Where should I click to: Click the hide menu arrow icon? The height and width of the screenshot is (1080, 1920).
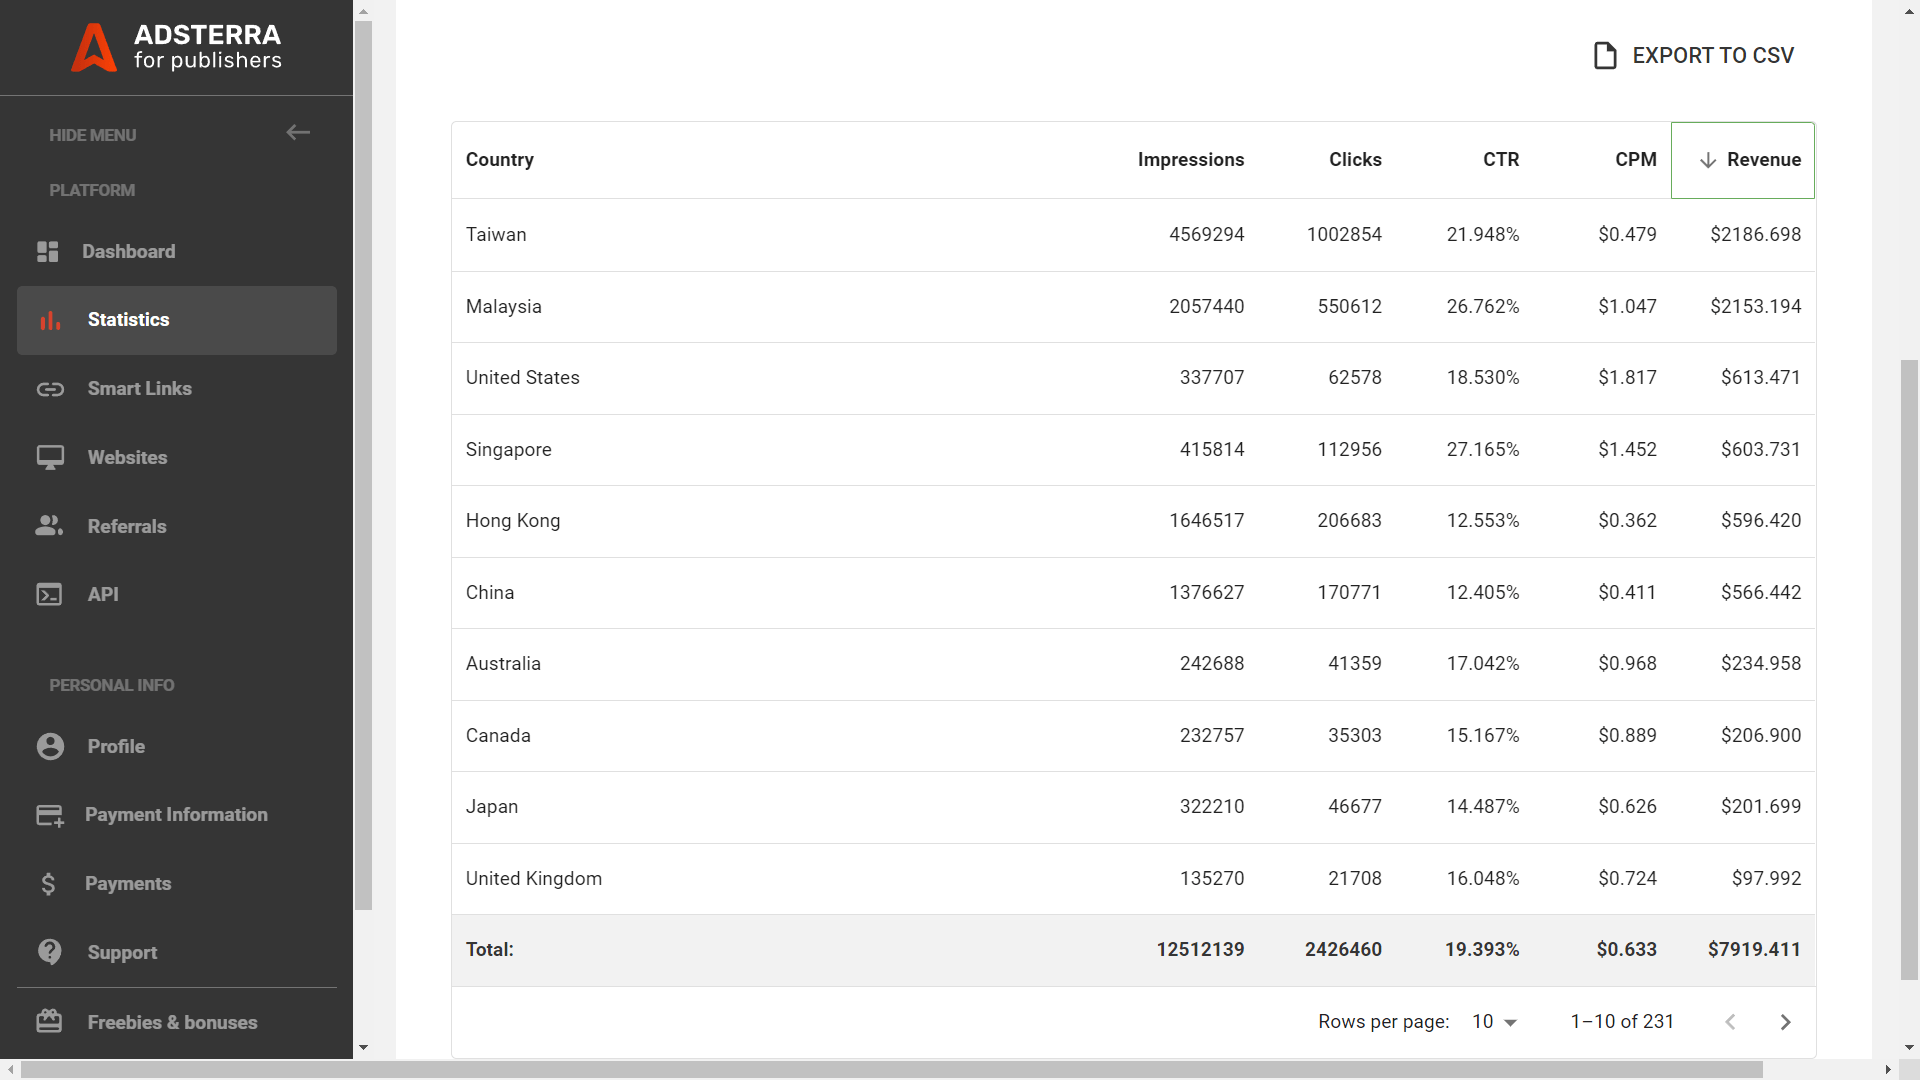[298, 132]
